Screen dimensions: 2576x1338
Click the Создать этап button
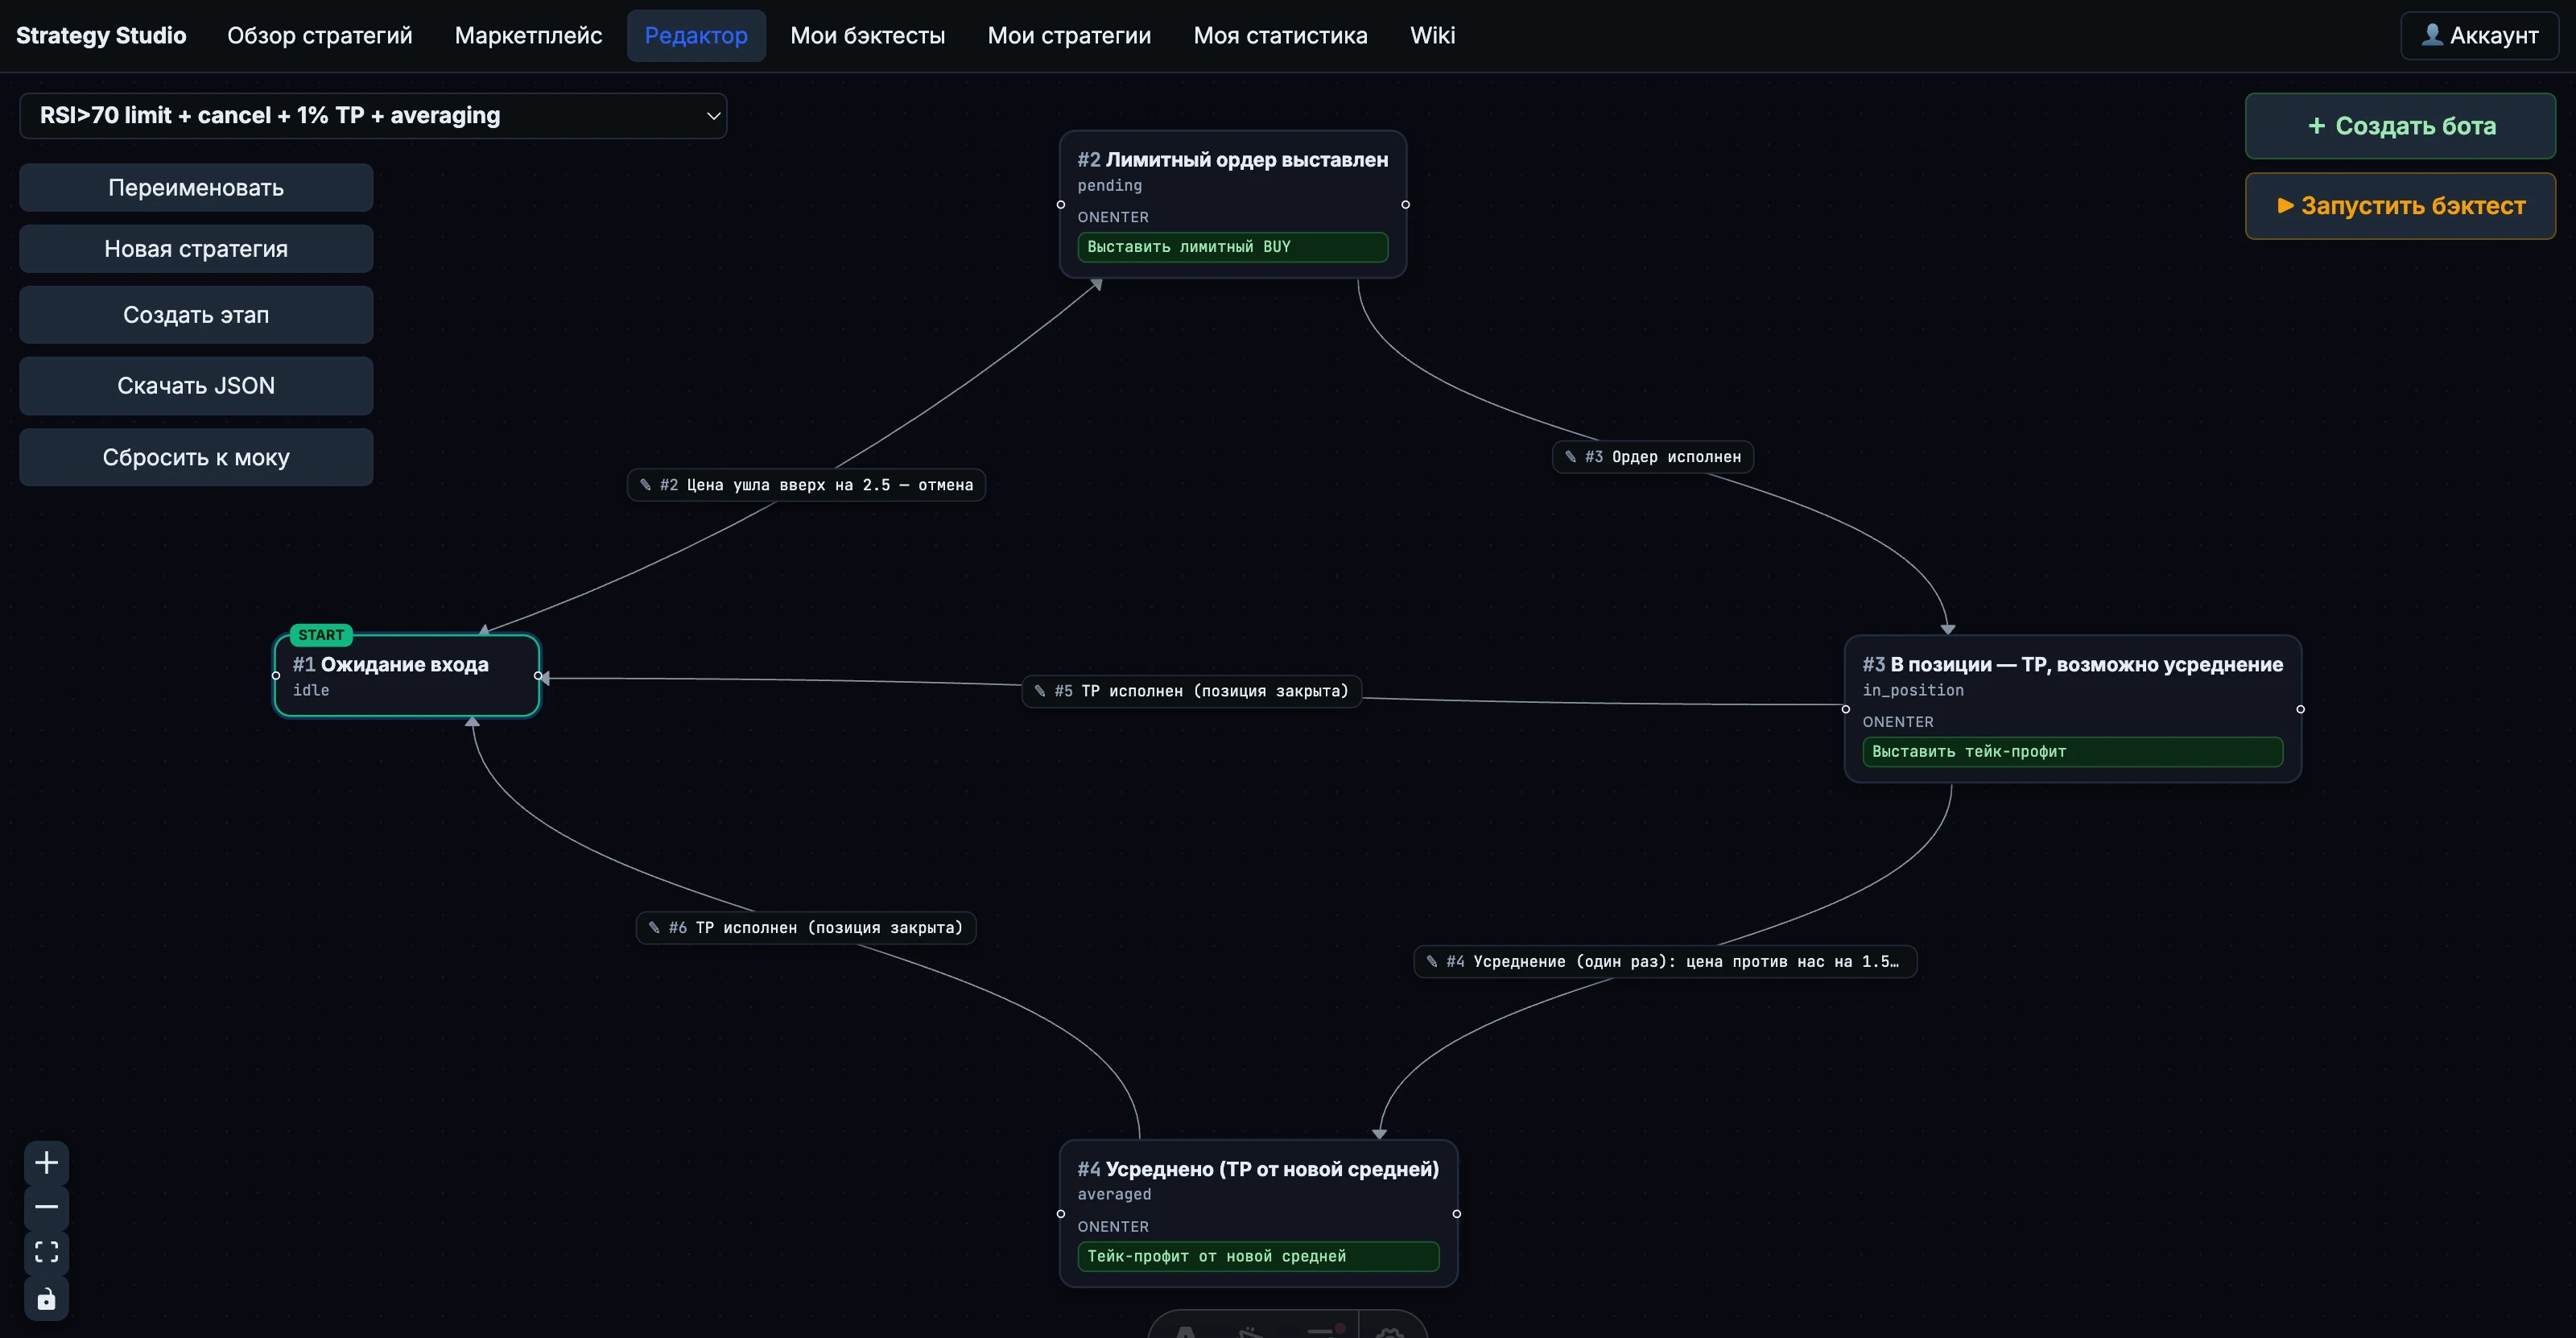(x=196, y=315)
